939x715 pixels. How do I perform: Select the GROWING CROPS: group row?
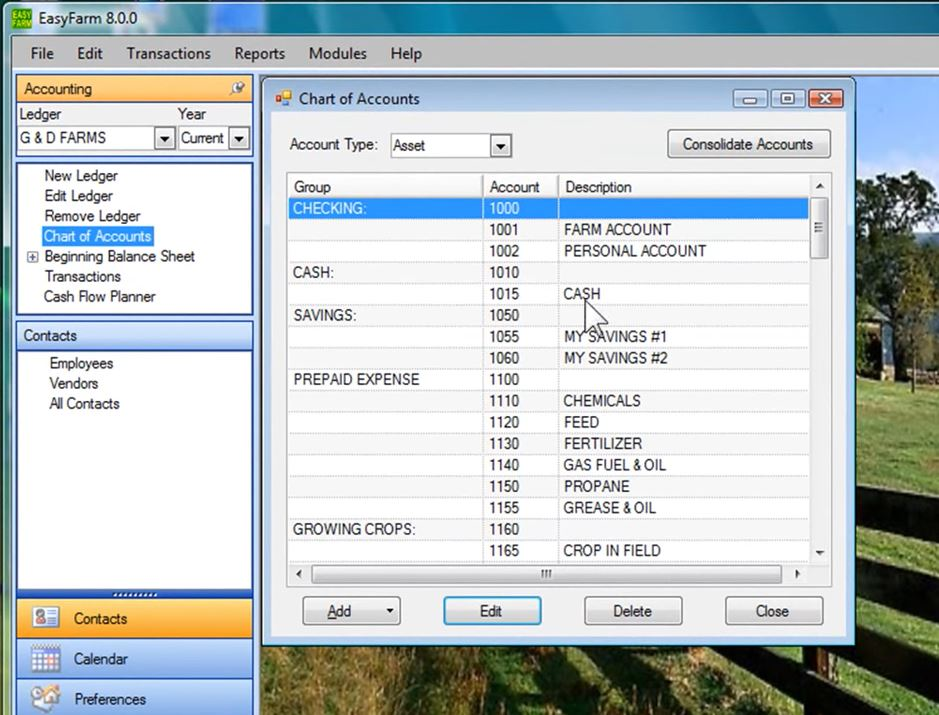pos(548,529)
